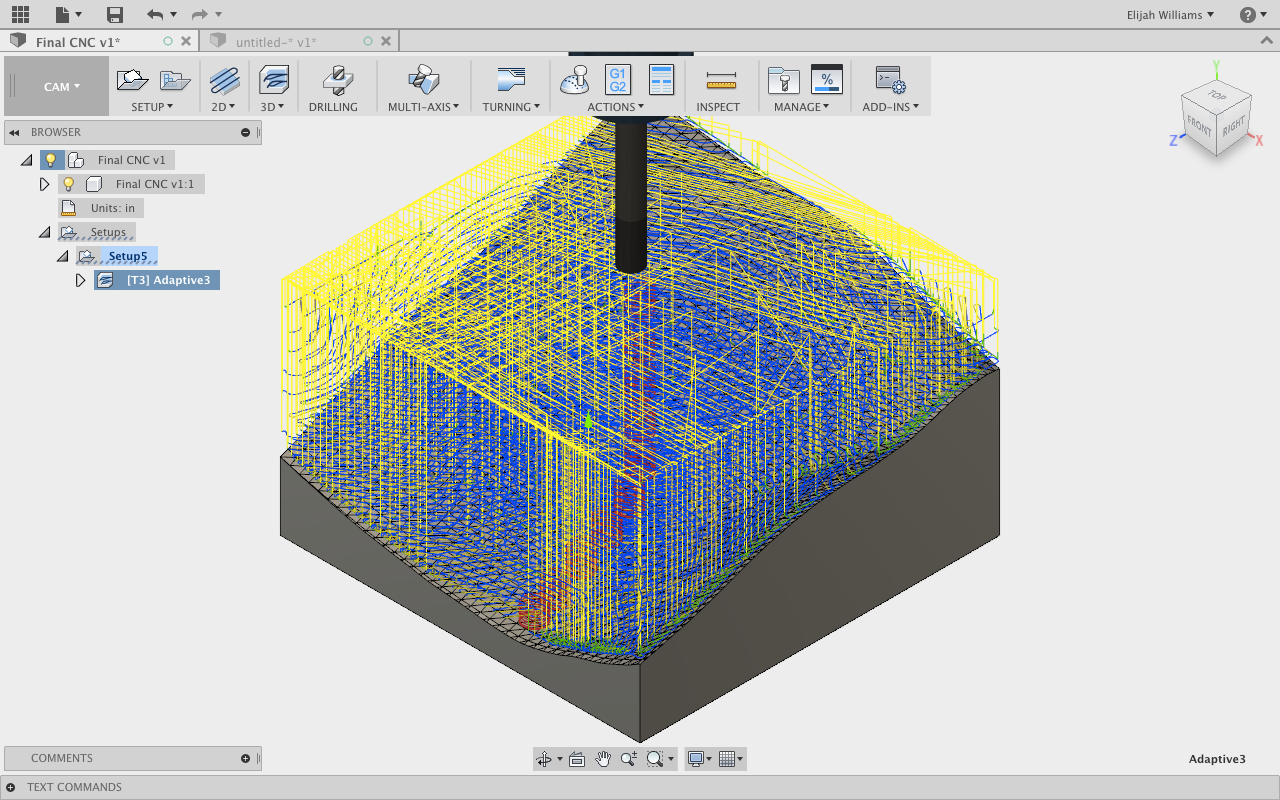Click the Browser panel minus toggle

(x=245, y=132)
